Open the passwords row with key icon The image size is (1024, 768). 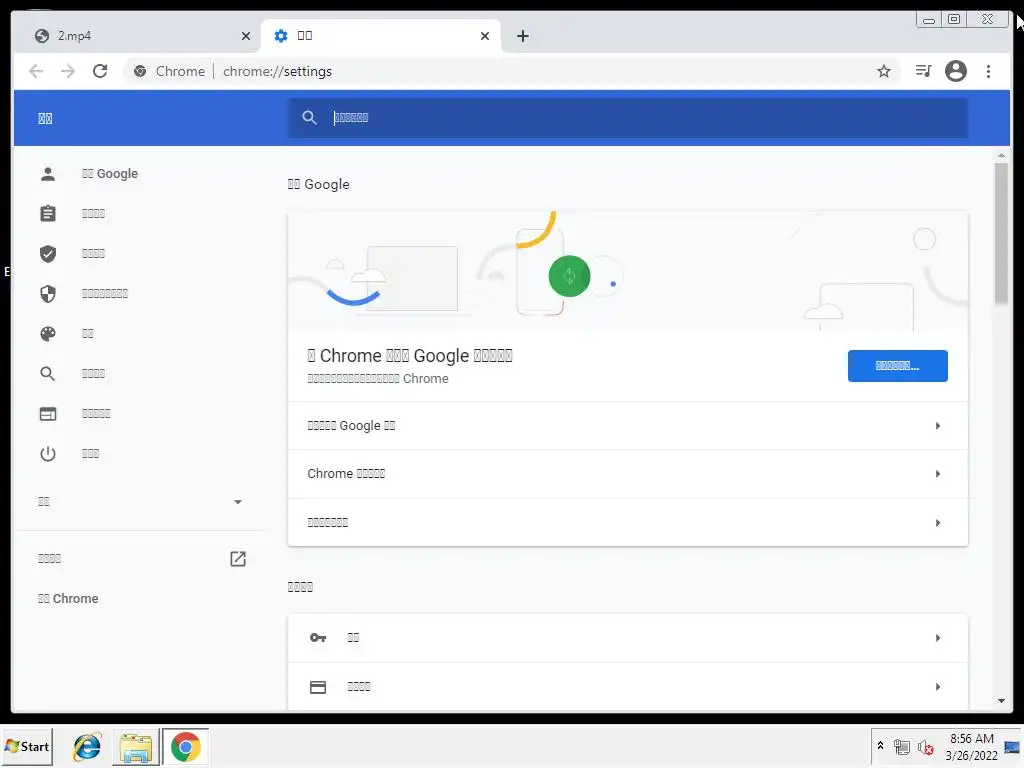click(628, 638)
